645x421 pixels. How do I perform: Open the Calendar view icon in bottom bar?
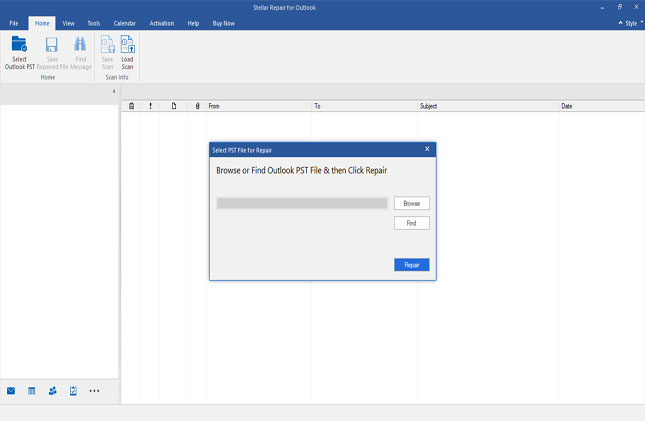pyautogui.click(x=32, y=390)
